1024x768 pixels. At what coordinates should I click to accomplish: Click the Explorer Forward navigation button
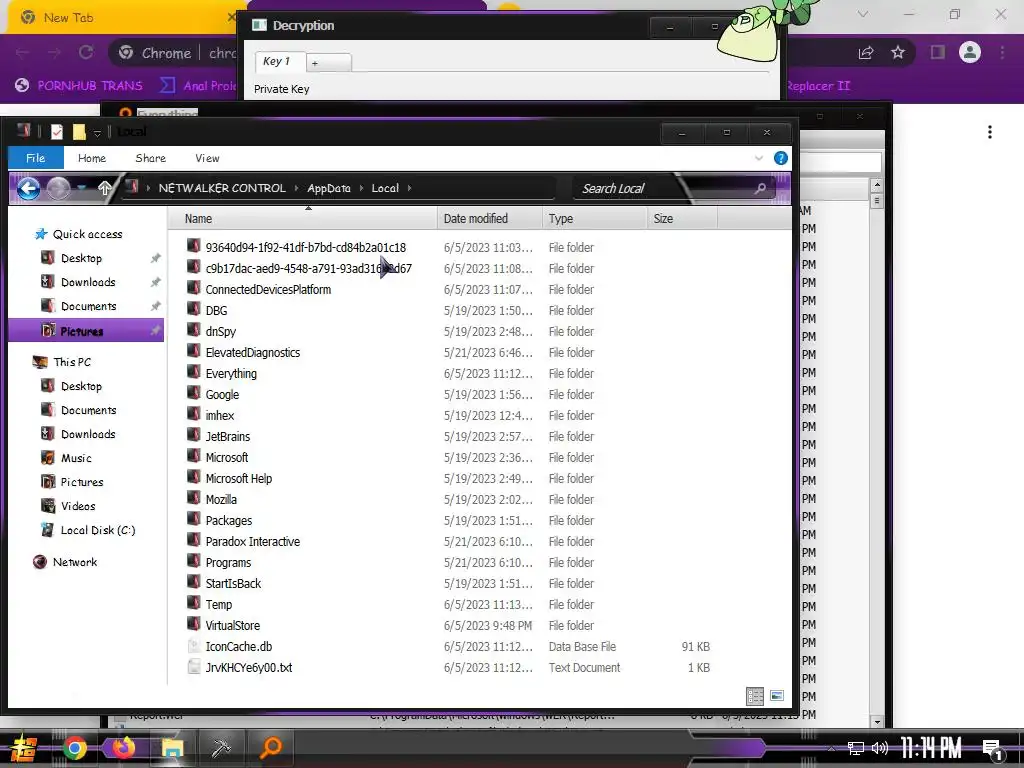[58, 188]
